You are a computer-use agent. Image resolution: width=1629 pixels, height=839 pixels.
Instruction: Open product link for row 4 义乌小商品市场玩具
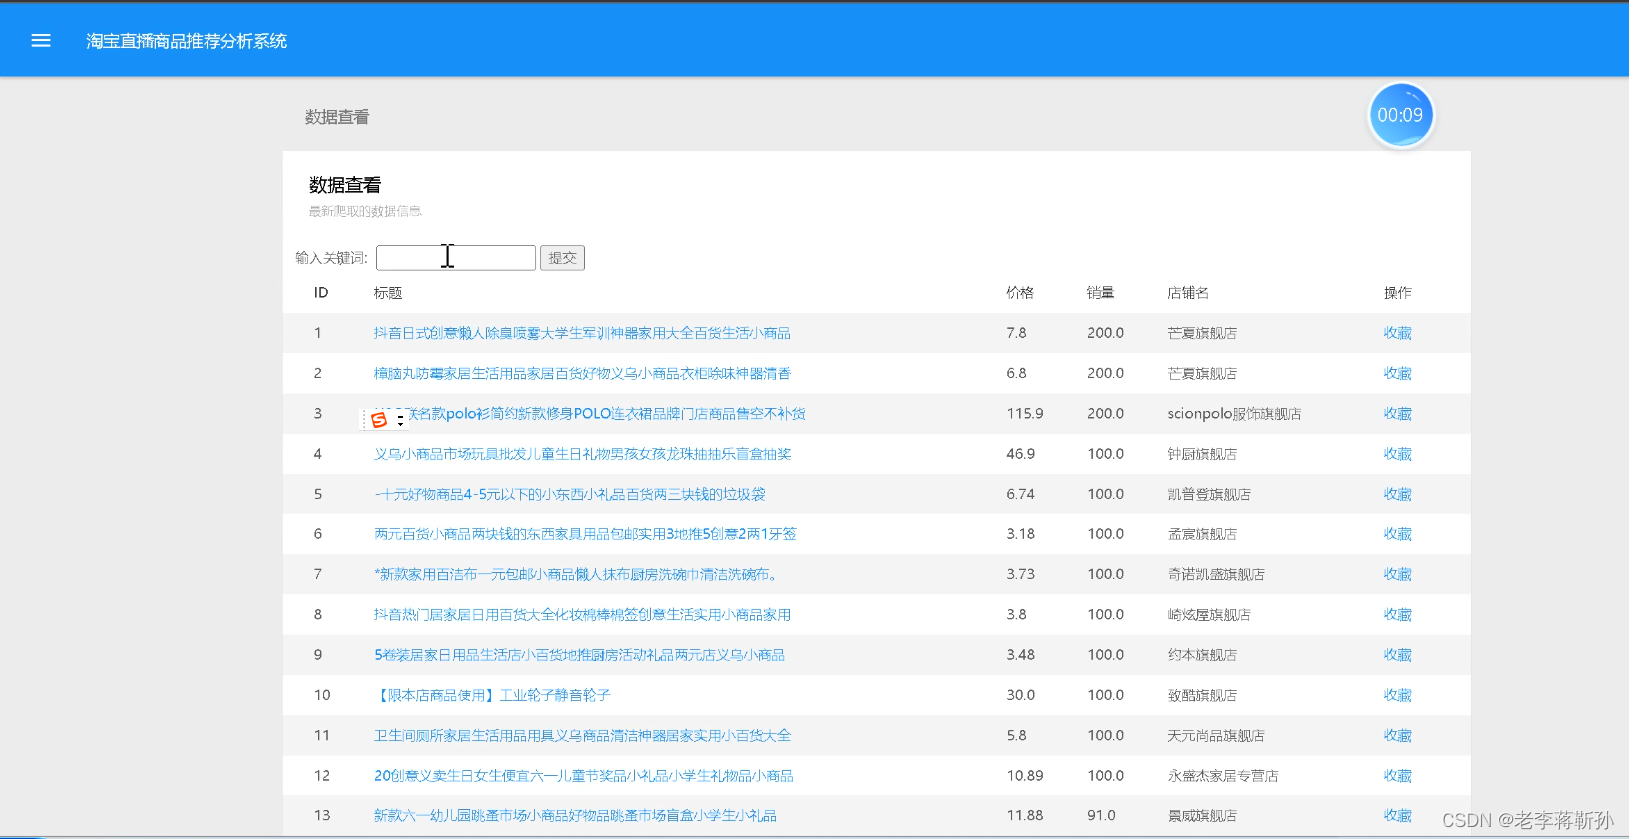[x=582, y=454]
